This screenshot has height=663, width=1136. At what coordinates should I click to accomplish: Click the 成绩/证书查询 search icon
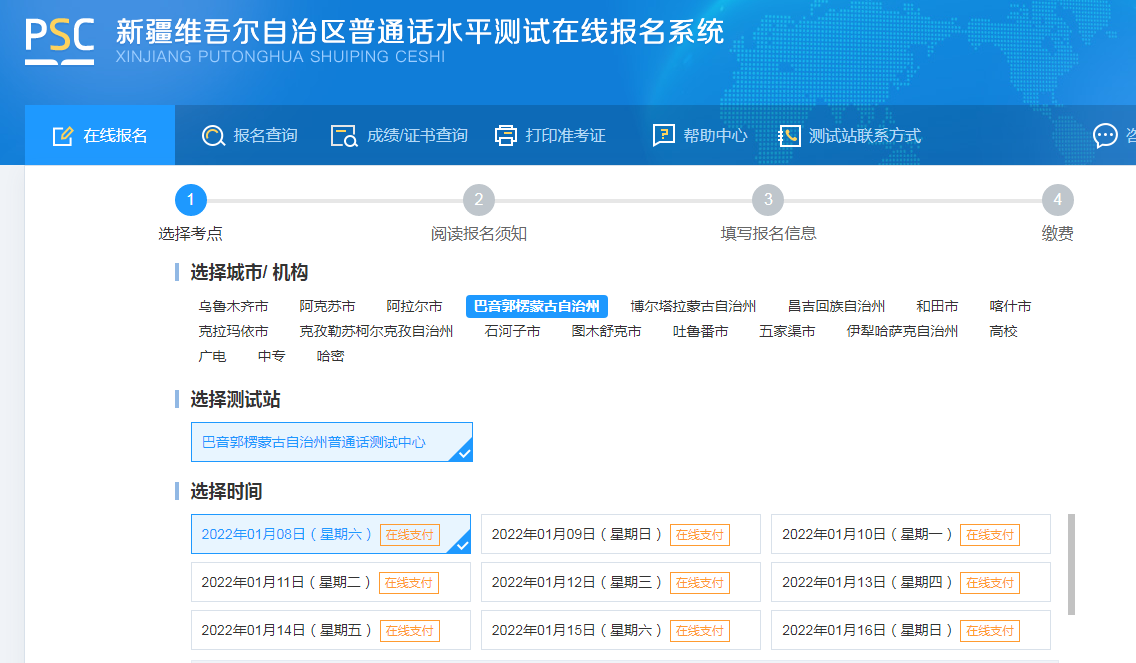click(344, 136)
